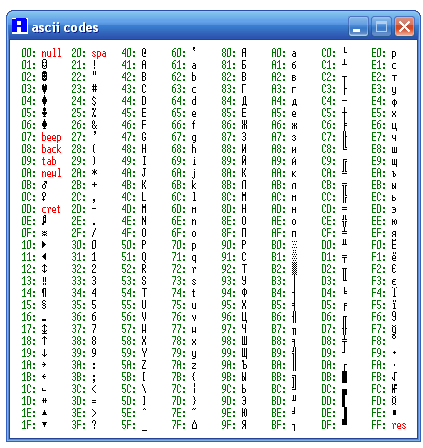Select the code label '18:'
Screen dimensions: 423x448
[29, 341]
